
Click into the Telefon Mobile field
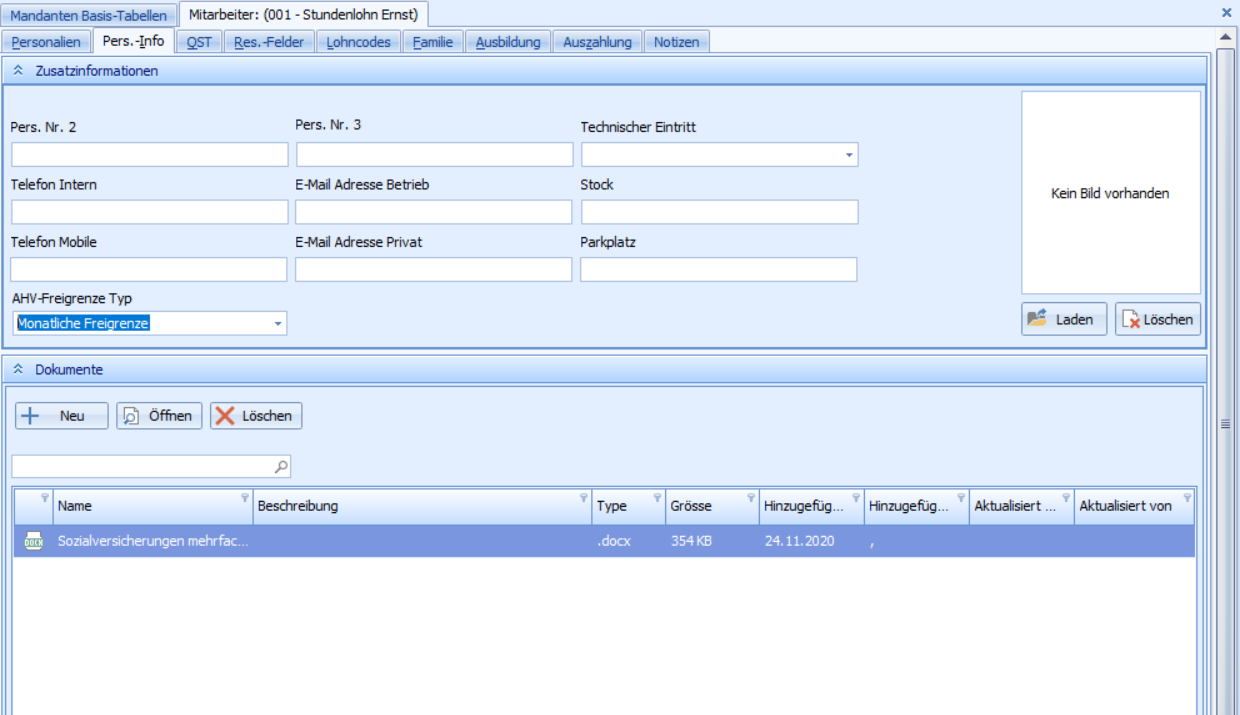tap(149, 270)
